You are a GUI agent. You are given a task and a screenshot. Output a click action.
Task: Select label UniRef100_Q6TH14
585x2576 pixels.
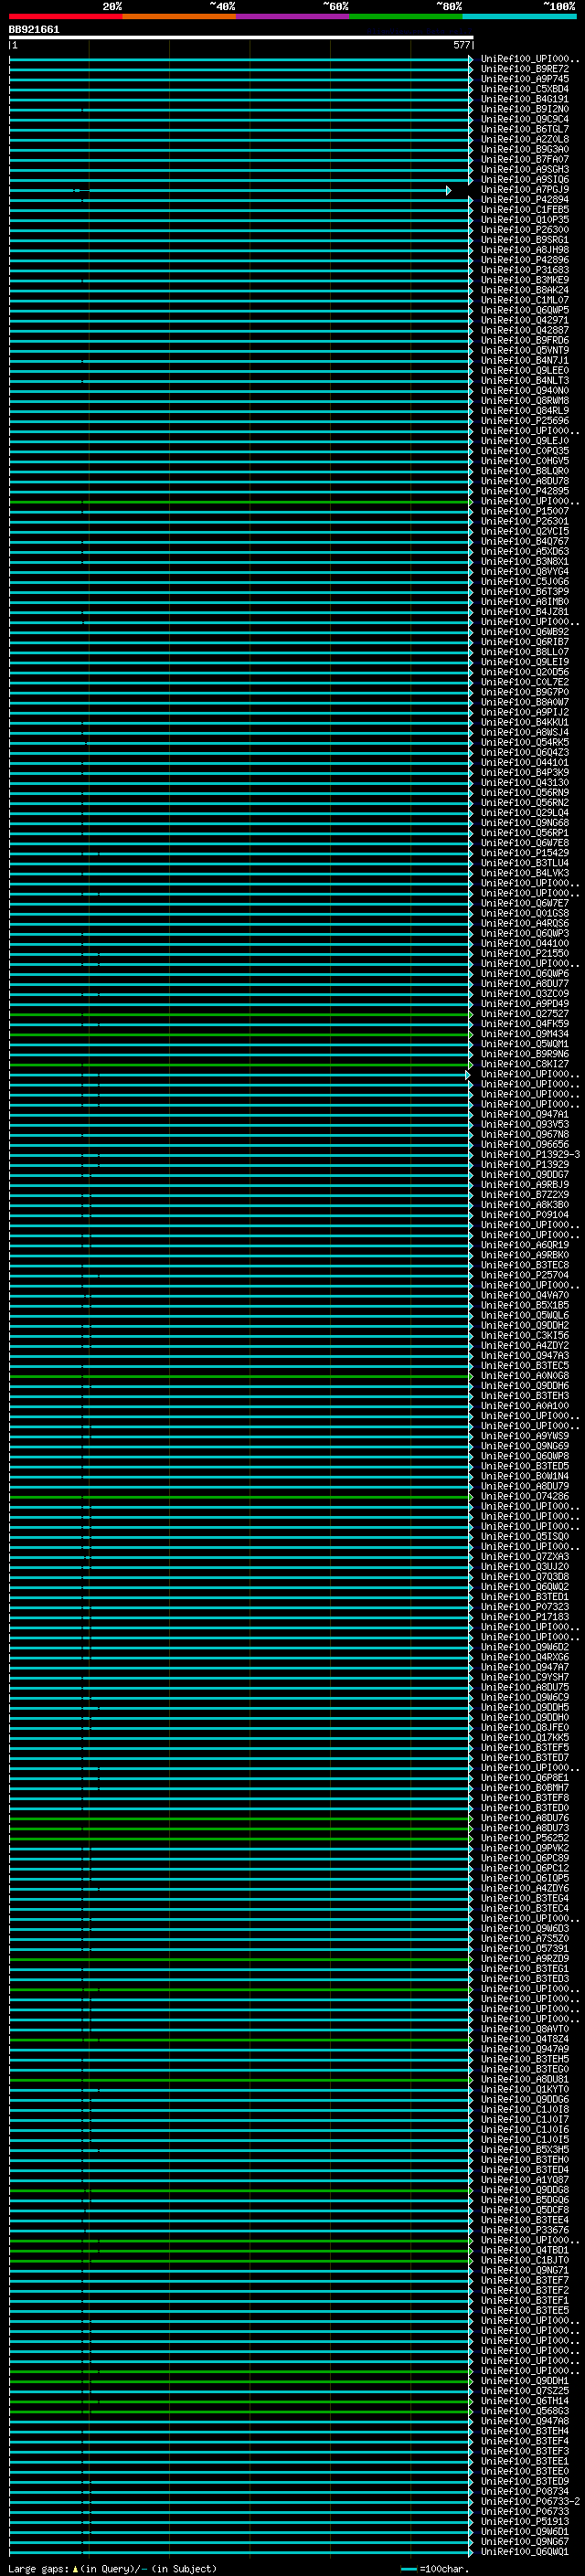pyautogui.click(x=524, y=2401)
